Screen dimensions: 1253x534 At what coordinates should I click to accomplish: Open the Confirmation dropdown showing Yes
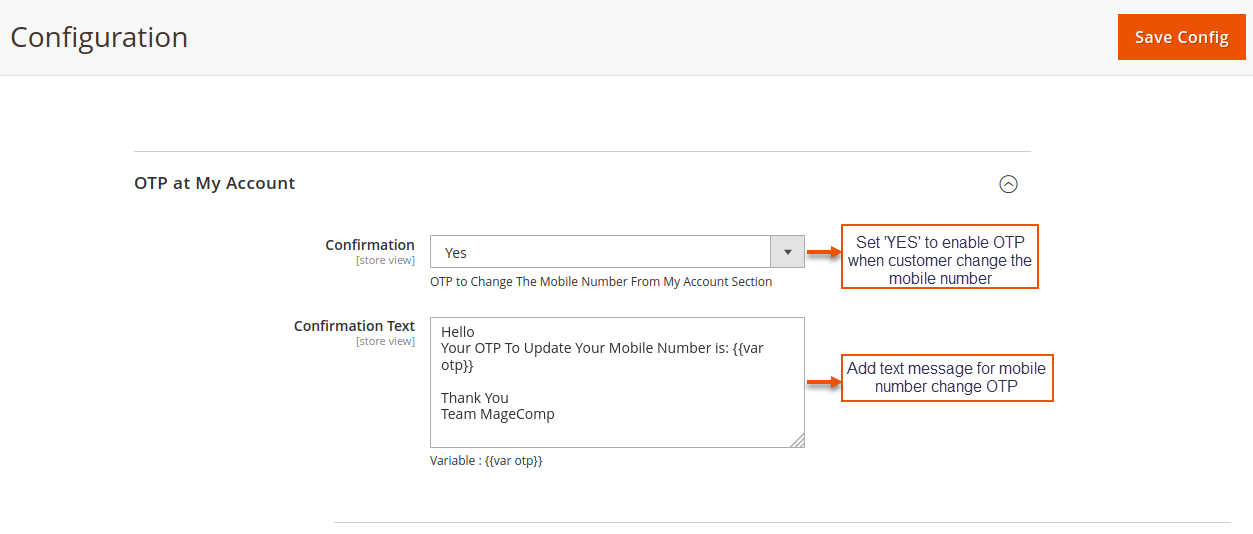600,252
